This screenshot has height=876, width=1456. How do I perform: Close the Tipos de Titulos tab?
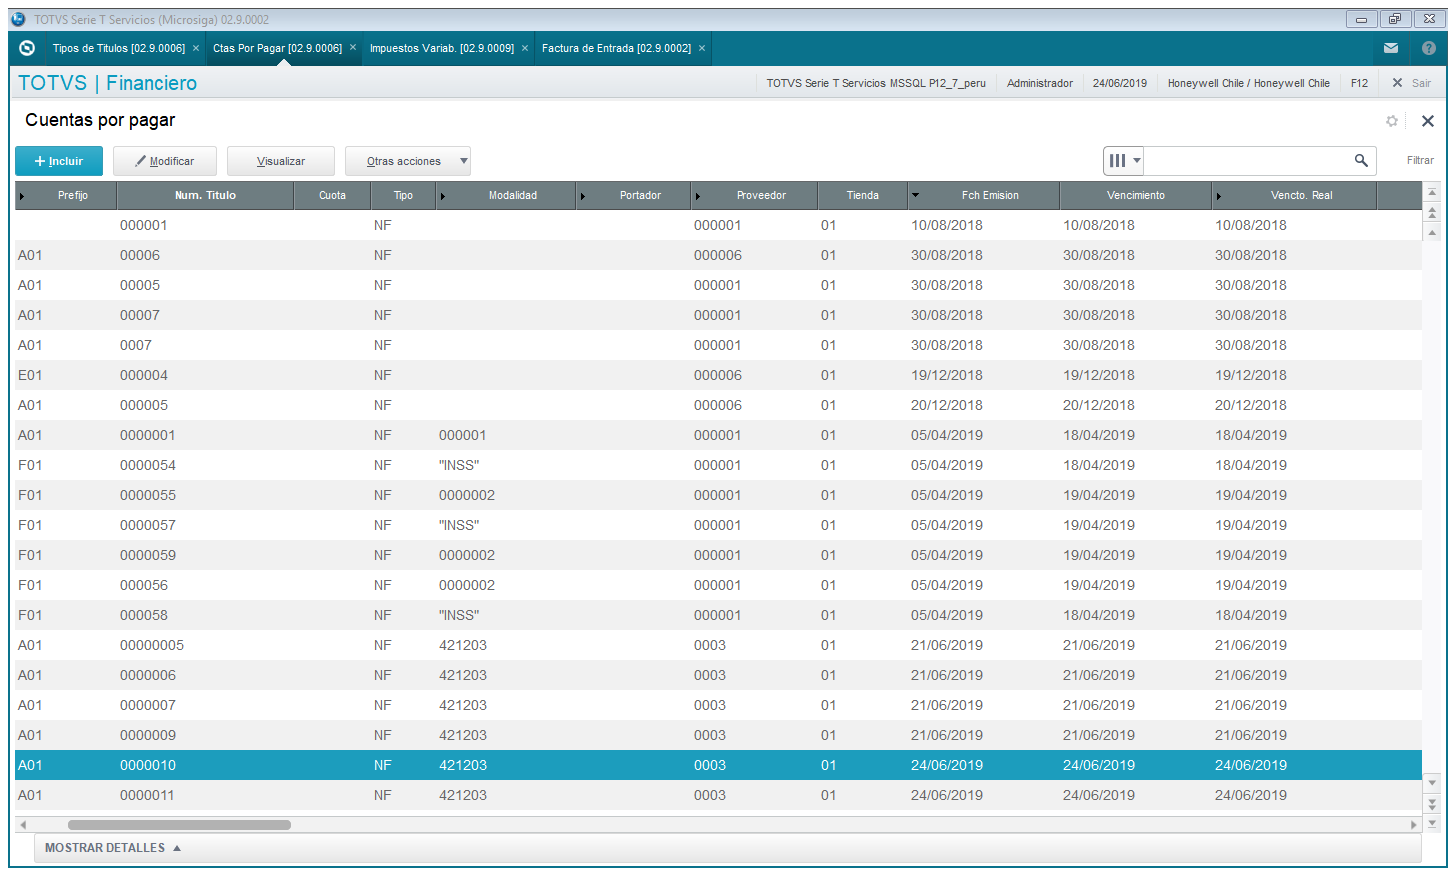[196, 48]
